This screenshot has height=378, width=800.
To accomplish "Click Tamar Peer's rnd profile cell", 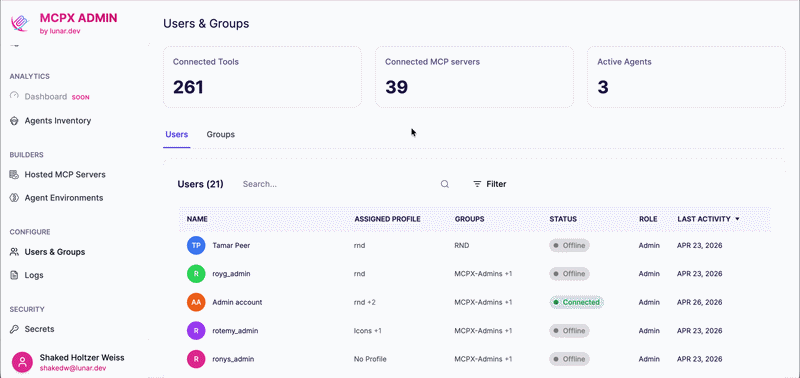I will pyautogui.click(x=359, y=245).
